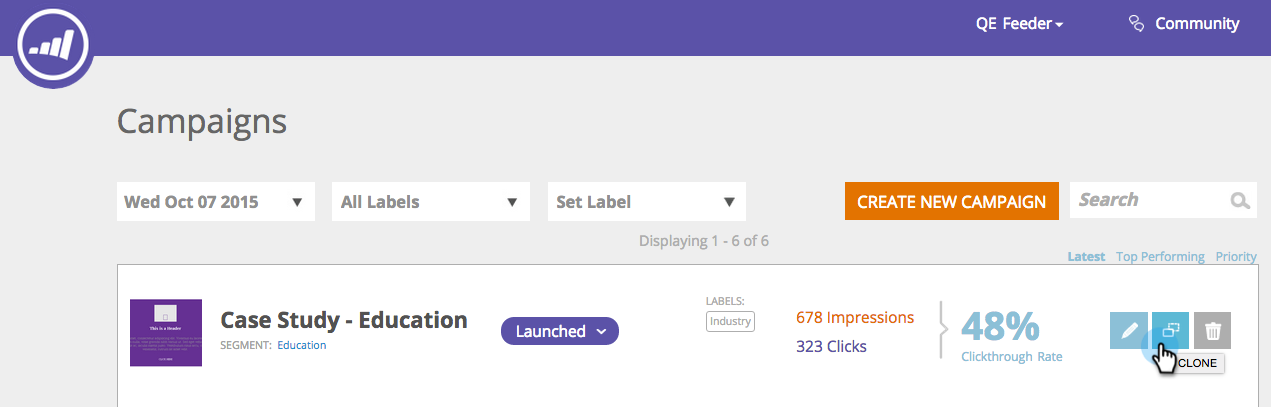Change status via the Launched dropdown
The height and width of the screenshot is (407, 1271).
560,331
